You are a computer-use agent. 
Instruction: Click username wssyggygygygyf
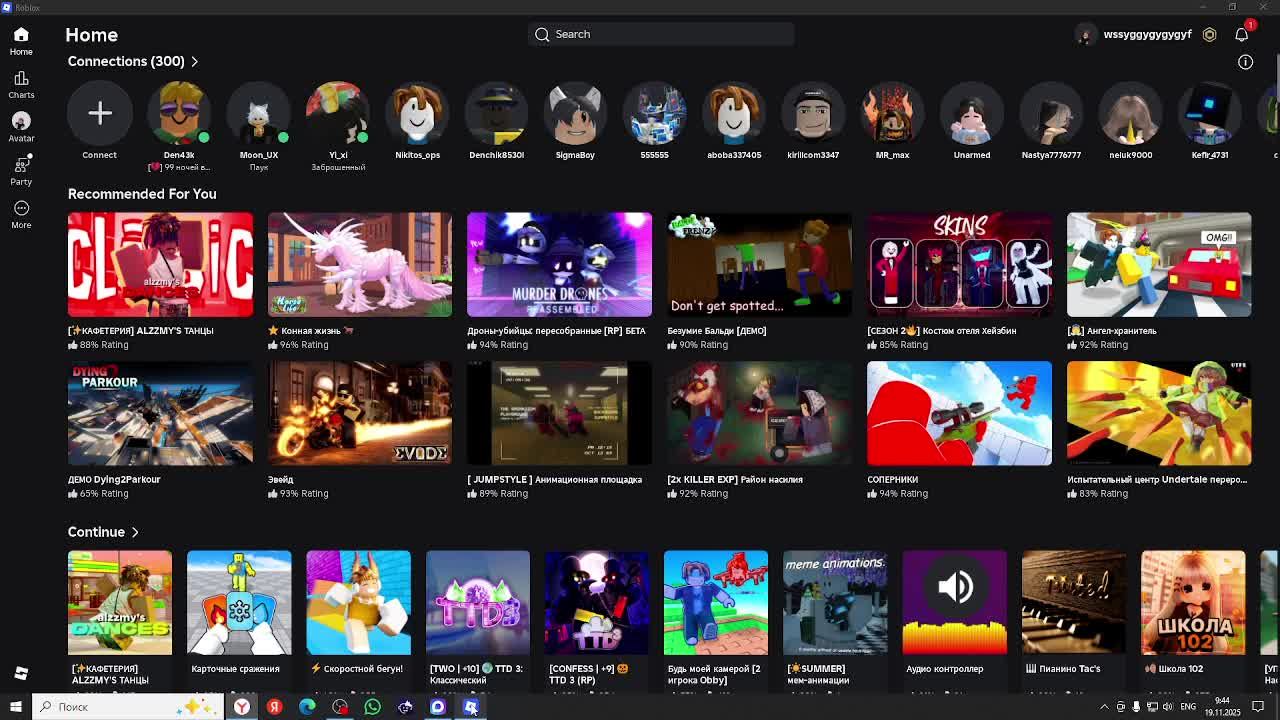[x=1147, y=34]
